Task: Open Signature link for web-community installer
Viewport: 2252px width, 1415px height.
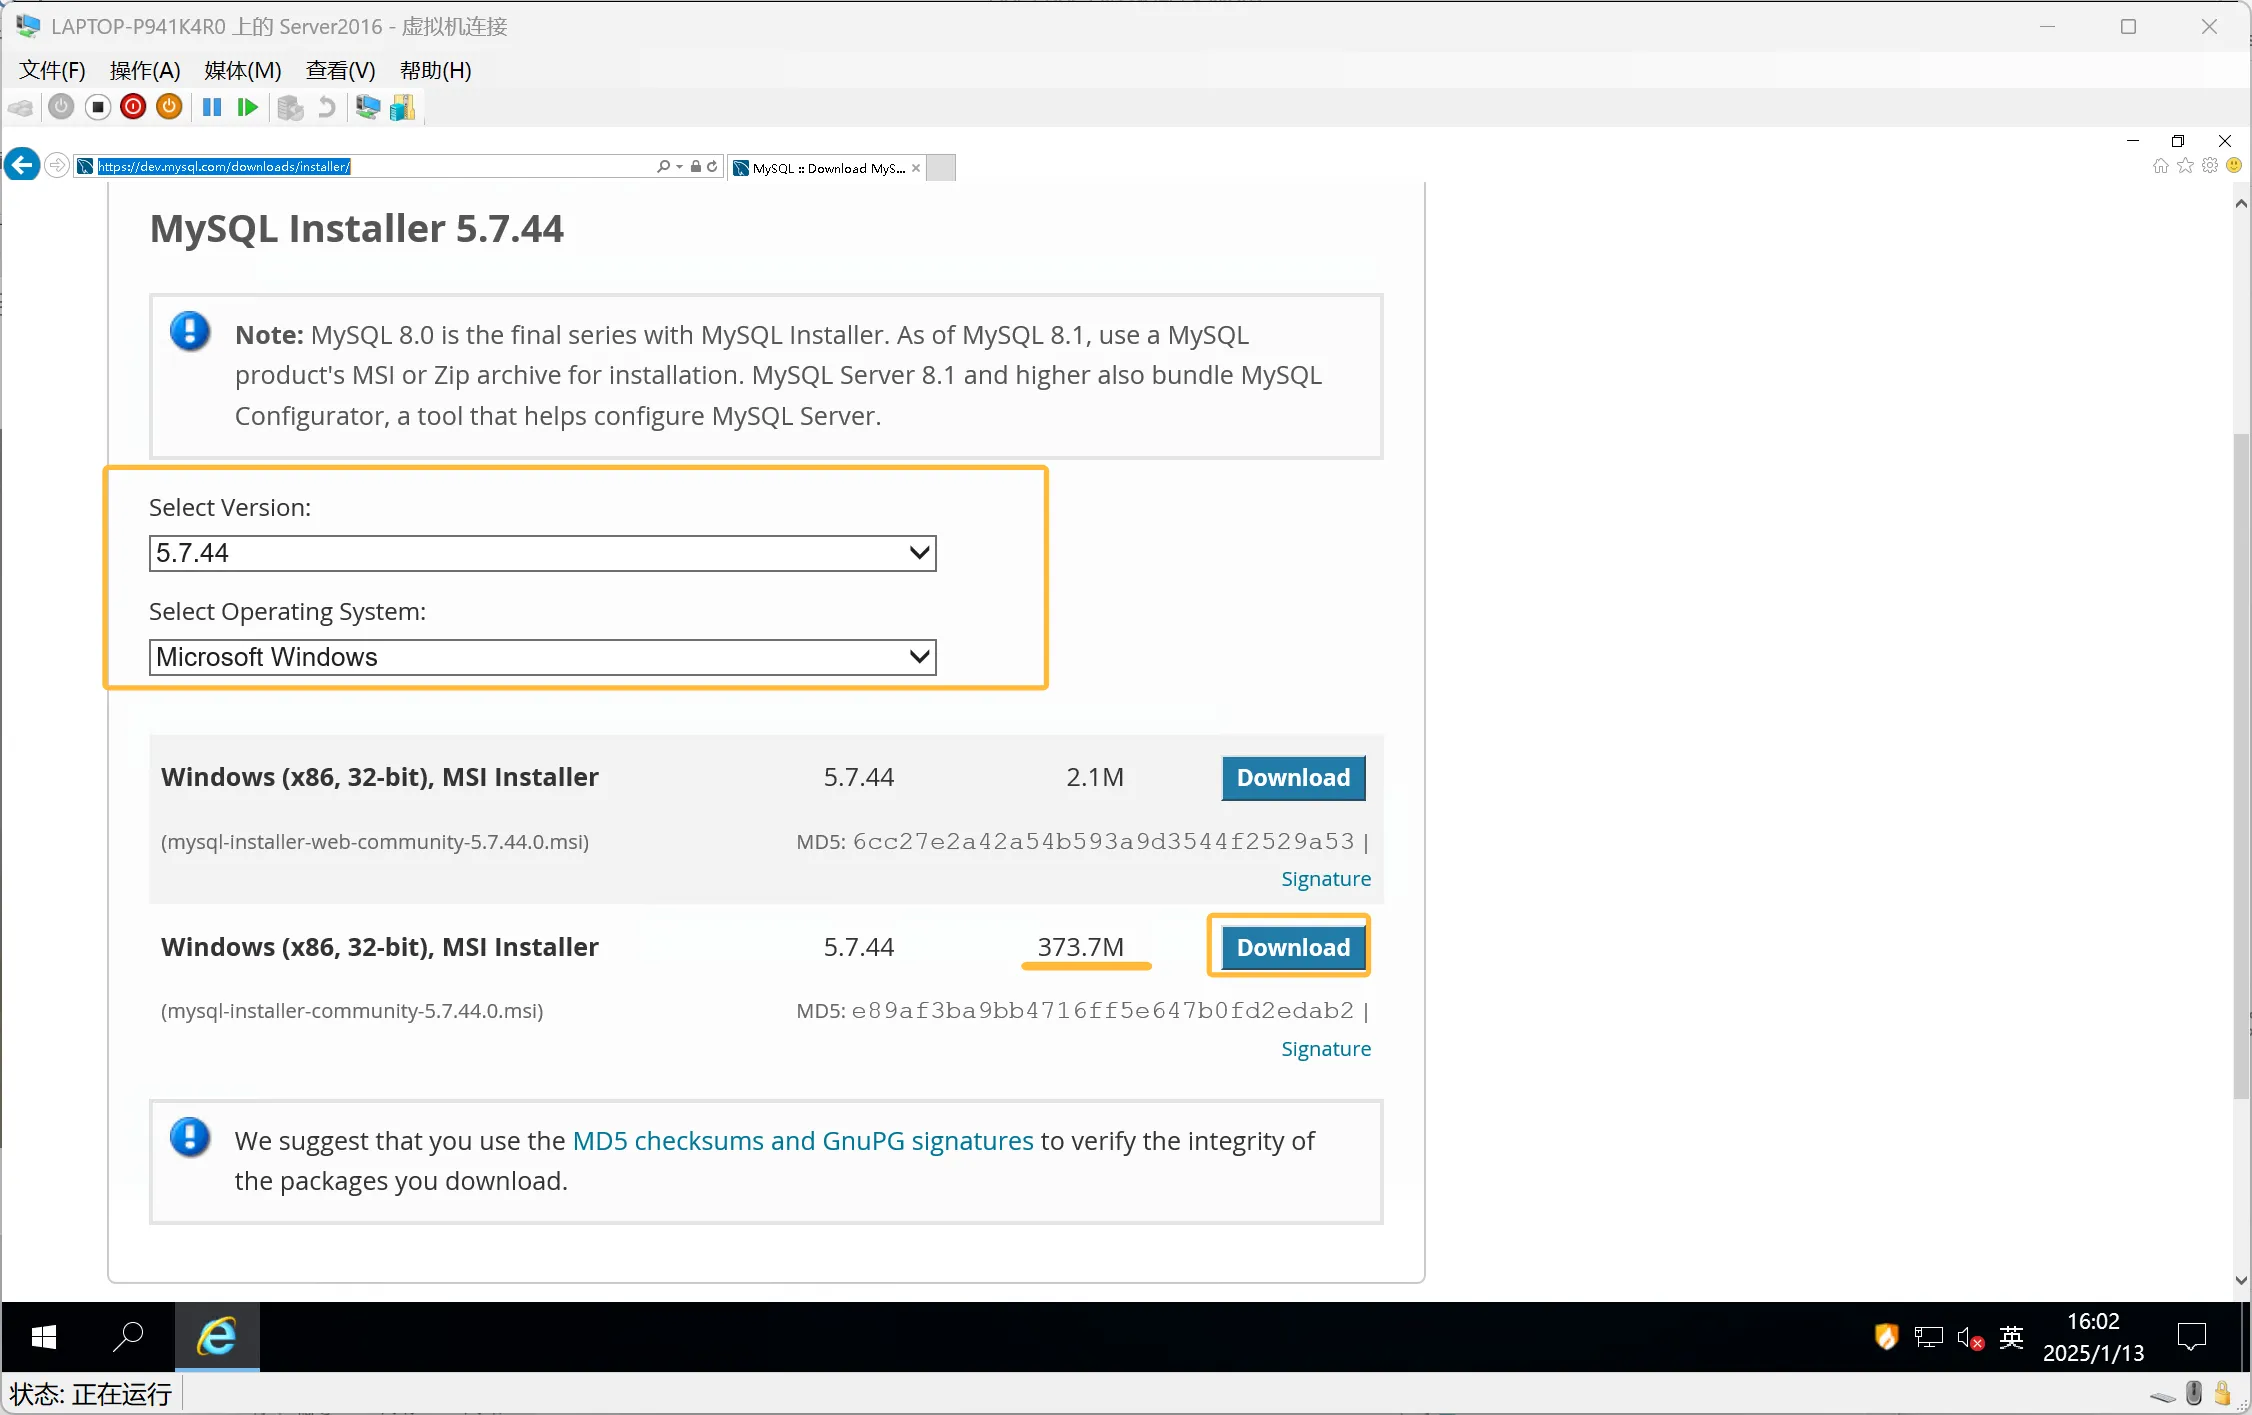Action: [1325, 879]
